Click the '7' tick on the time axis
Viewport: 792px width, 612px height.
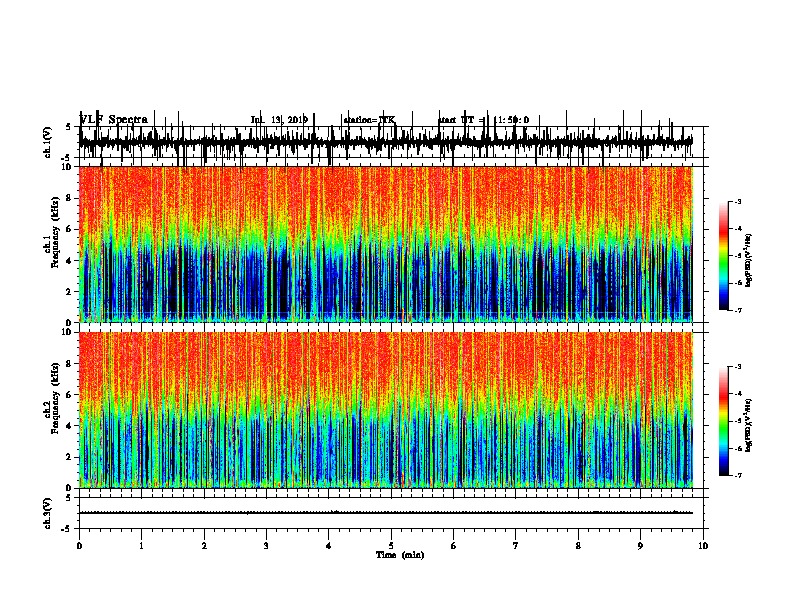[x=516, y=546]
